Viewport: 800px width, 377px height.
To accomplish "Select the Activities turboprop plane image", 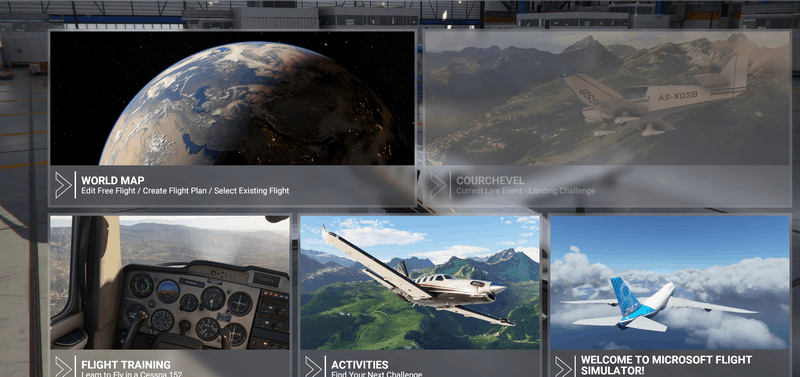I will pos(420,282).
